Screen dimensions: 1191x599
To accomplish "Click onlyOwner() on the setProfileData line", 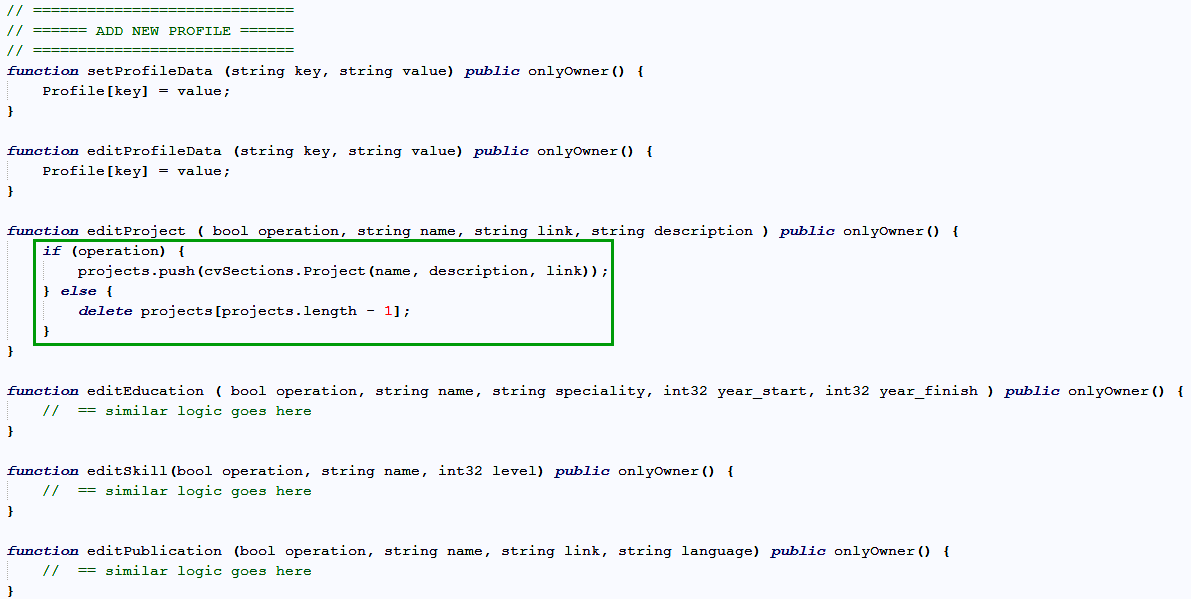I will (x=576, y=71).
